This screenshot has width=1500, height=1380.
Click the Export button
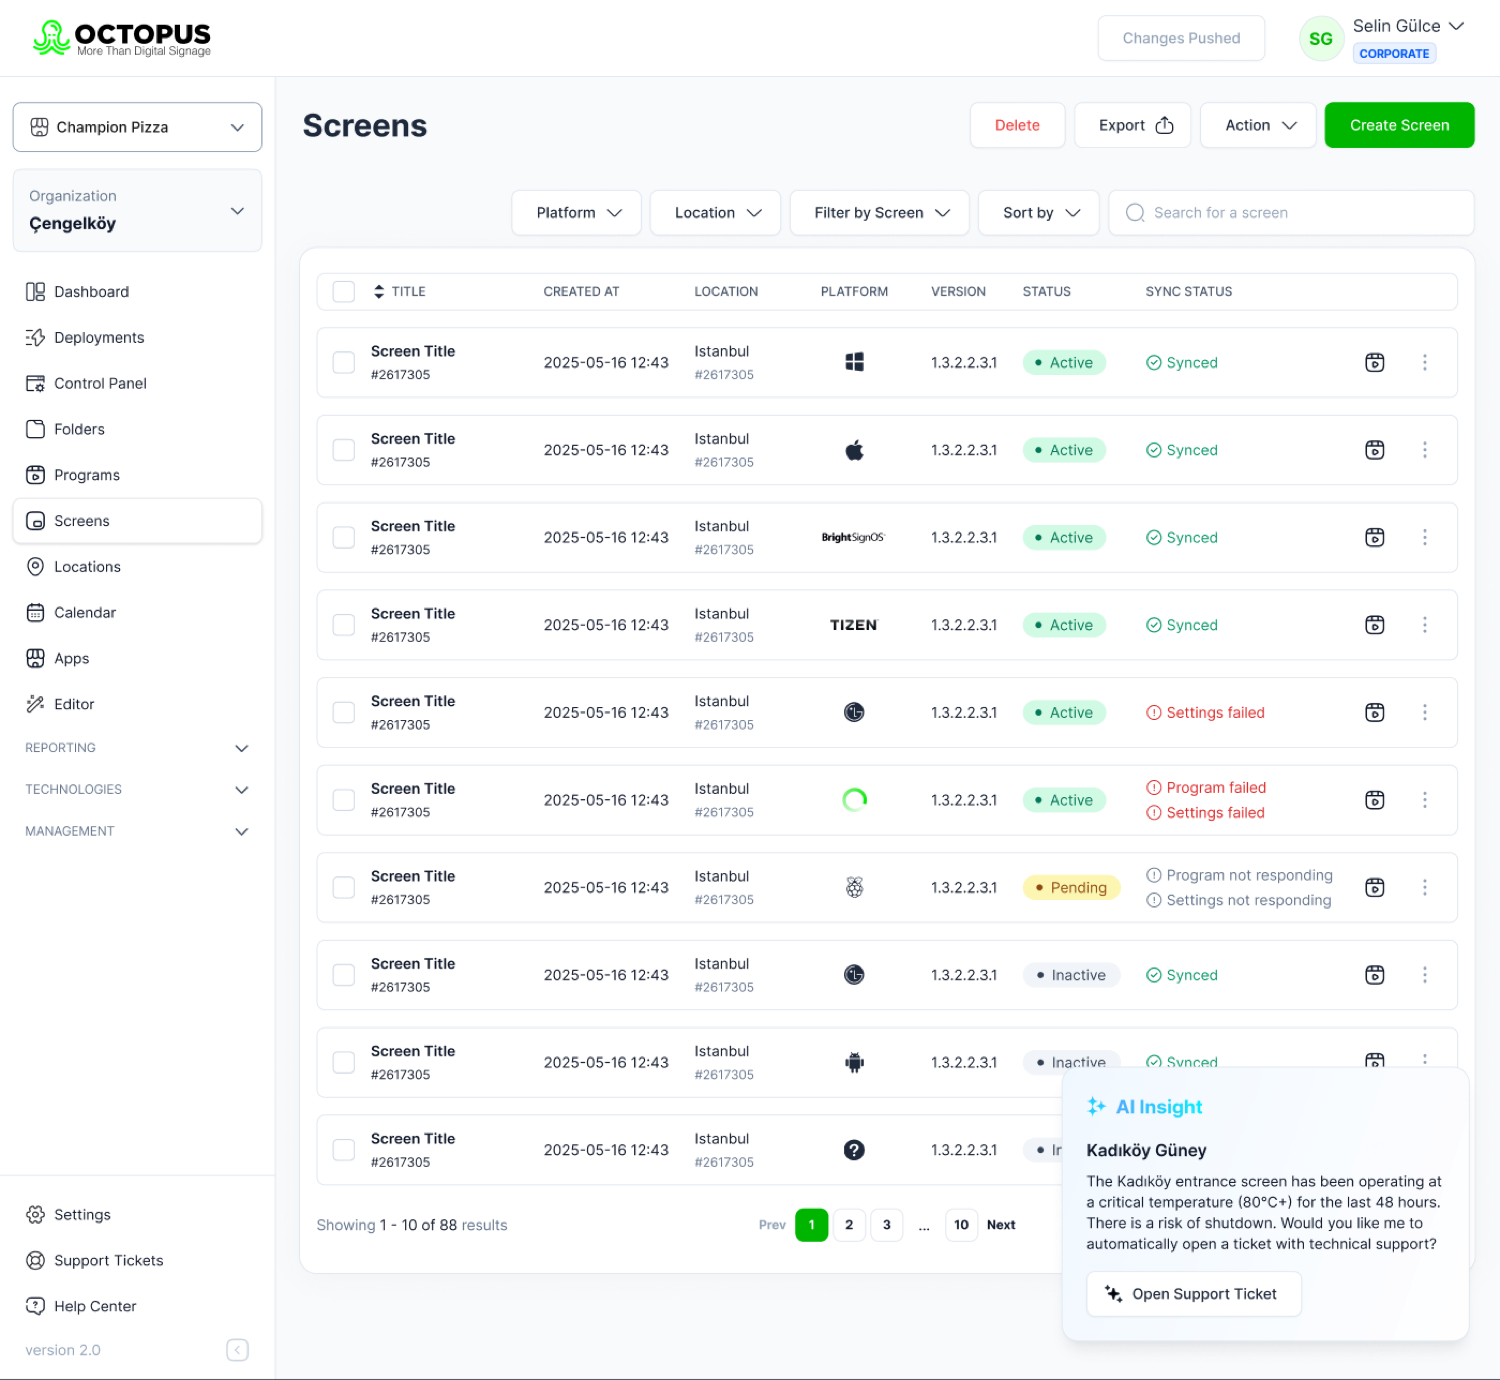(x=1133, y=125)
